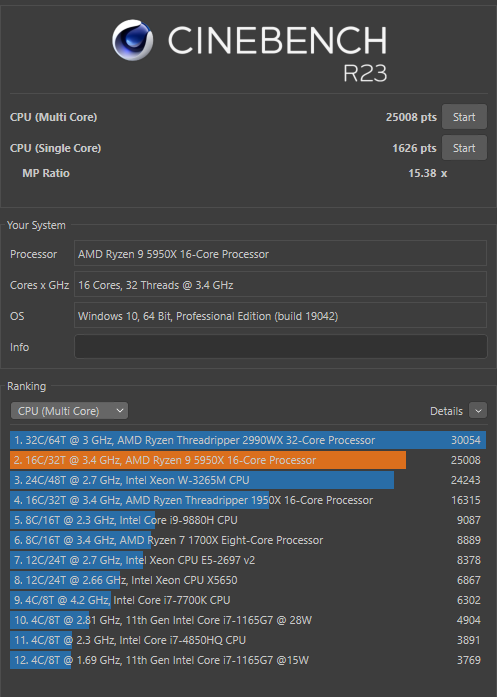Click the 3769 score in the ranking

469,660
